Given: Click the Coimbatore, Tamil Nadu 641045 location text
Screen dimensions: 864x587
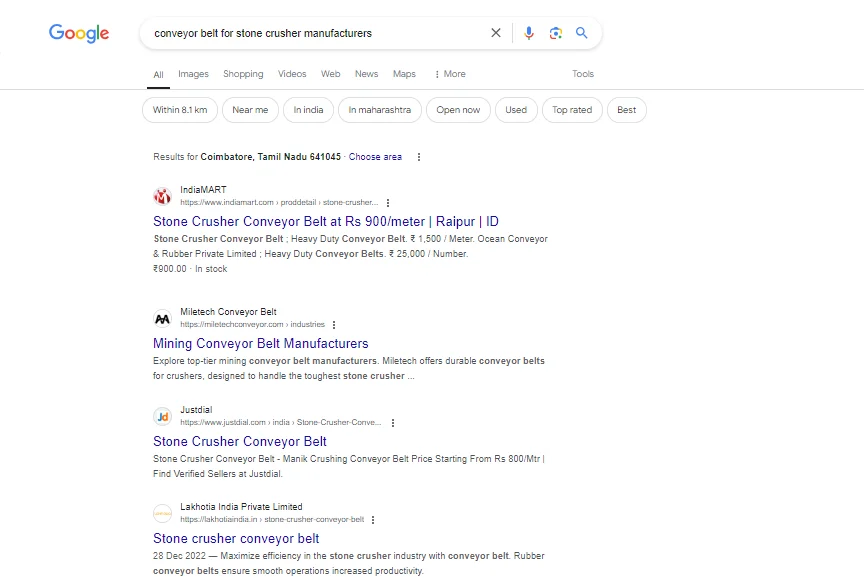Looking at the screenshot, I should (271, 157).
